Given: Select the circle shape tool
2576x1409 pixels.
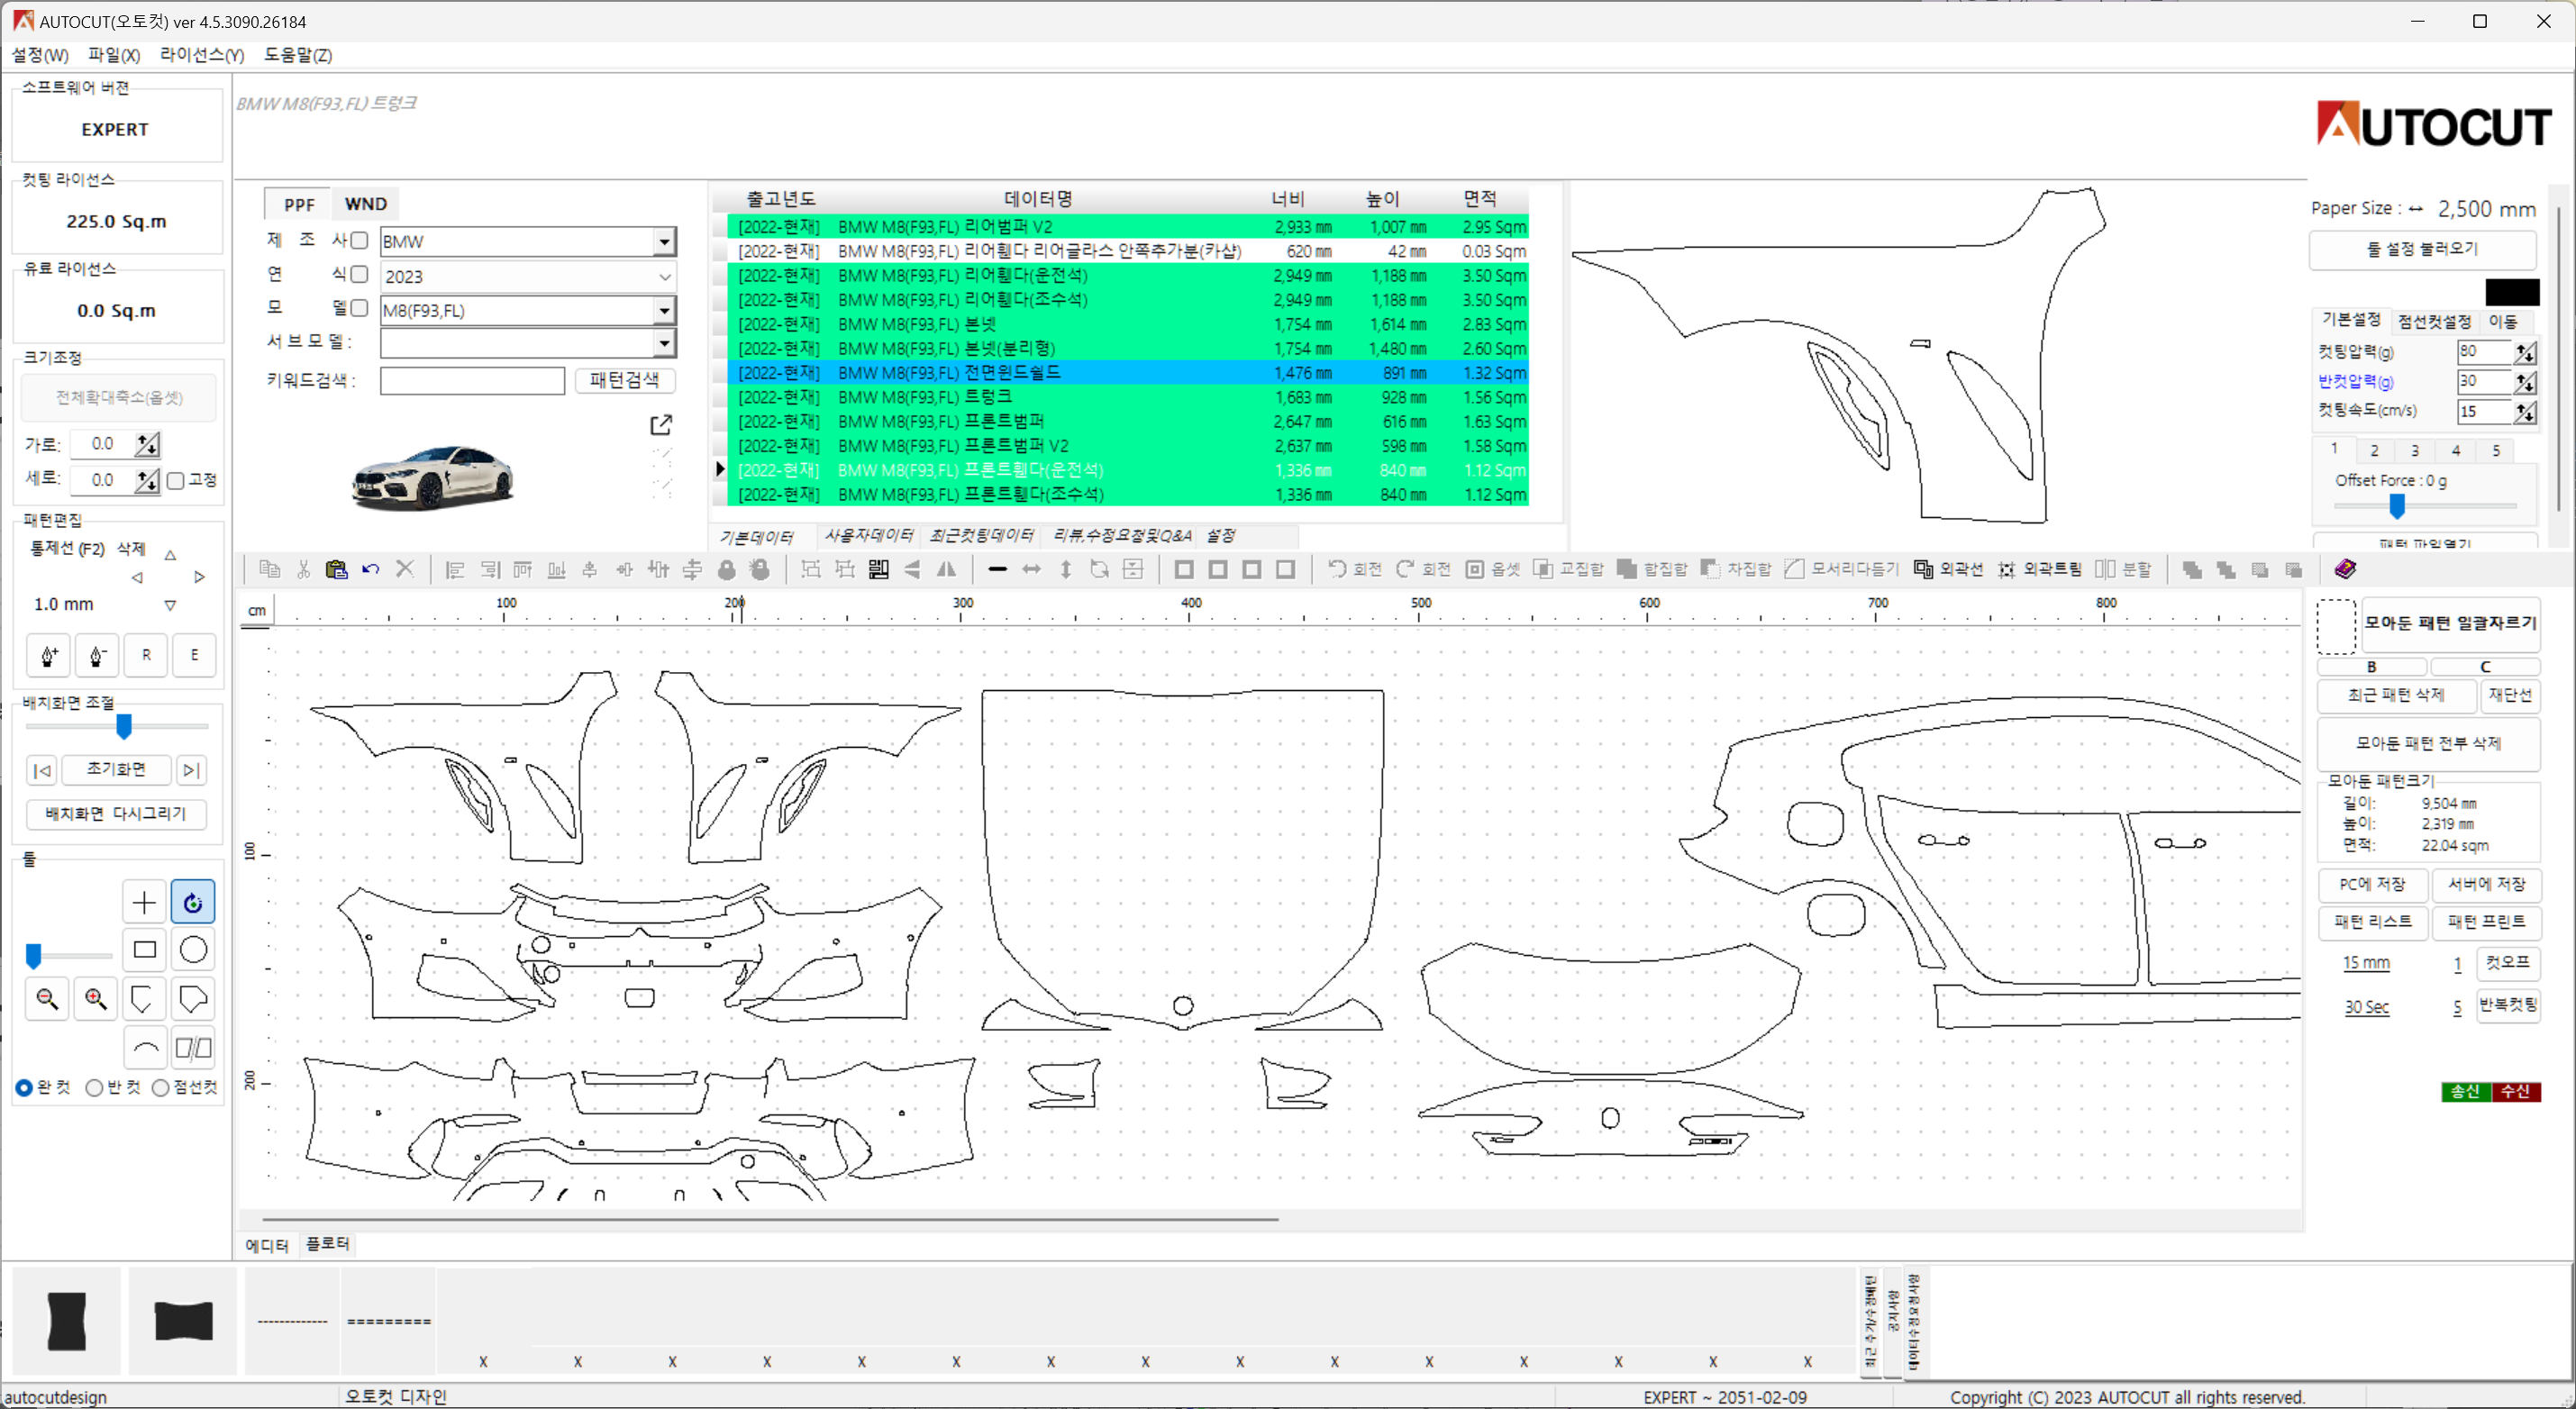Looking at the screenshot, I should point(193,949).
